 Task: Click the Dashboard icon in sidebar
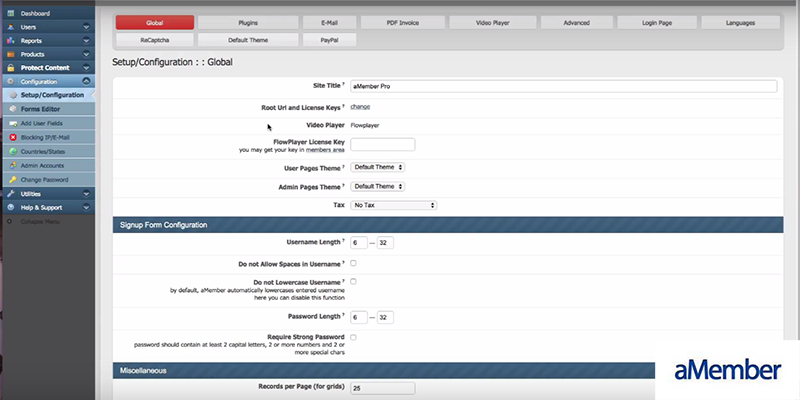point(11,12)
